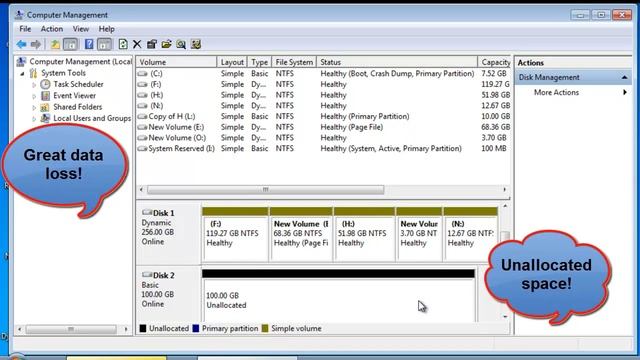Click the volume list right scroll arrow
Image resolution: width=640 pixels, height=360 pixels.
point(504,189)
